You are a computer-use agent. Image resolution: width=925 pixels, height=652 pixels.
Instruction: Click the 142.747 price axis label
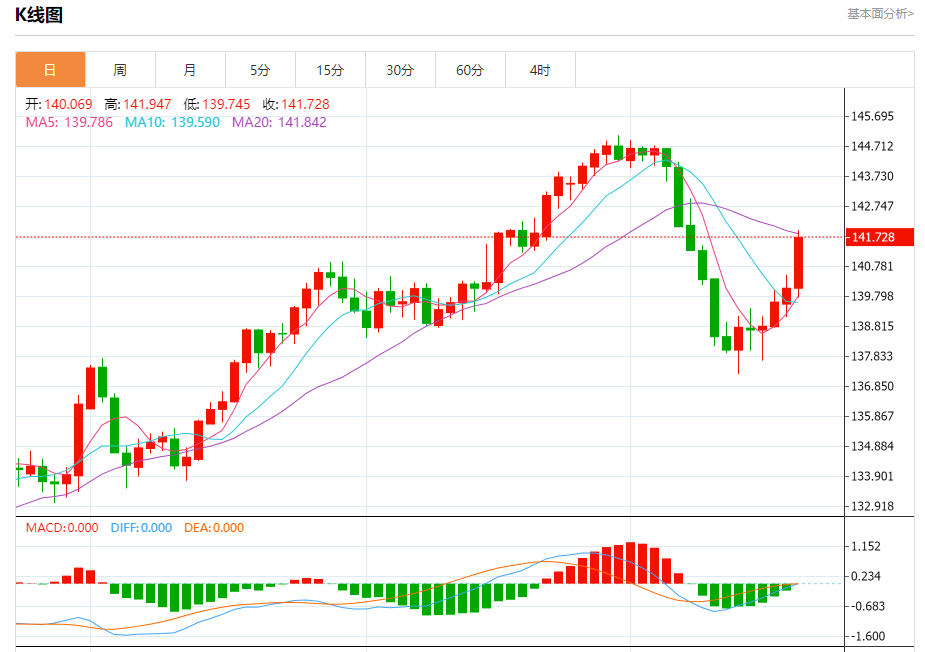pos(872,207)
